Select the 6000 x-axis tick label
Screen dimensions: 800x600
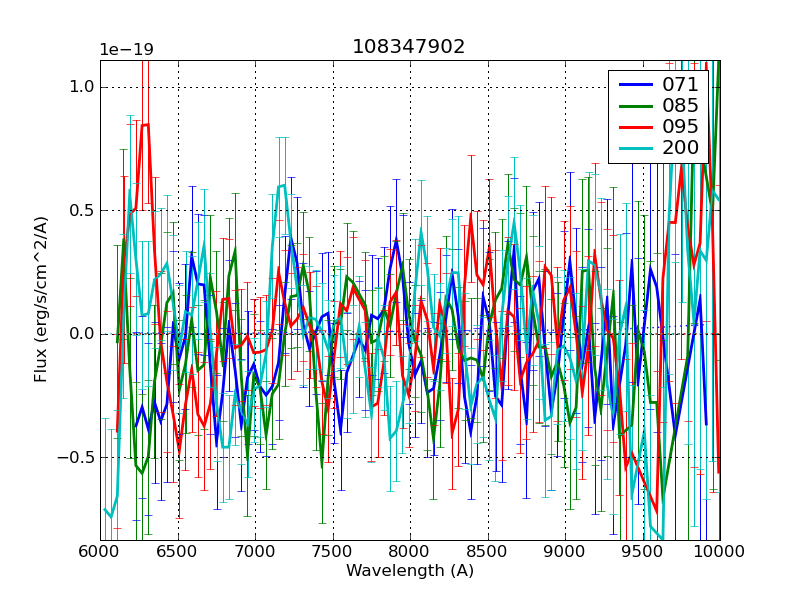click(100, 551)
